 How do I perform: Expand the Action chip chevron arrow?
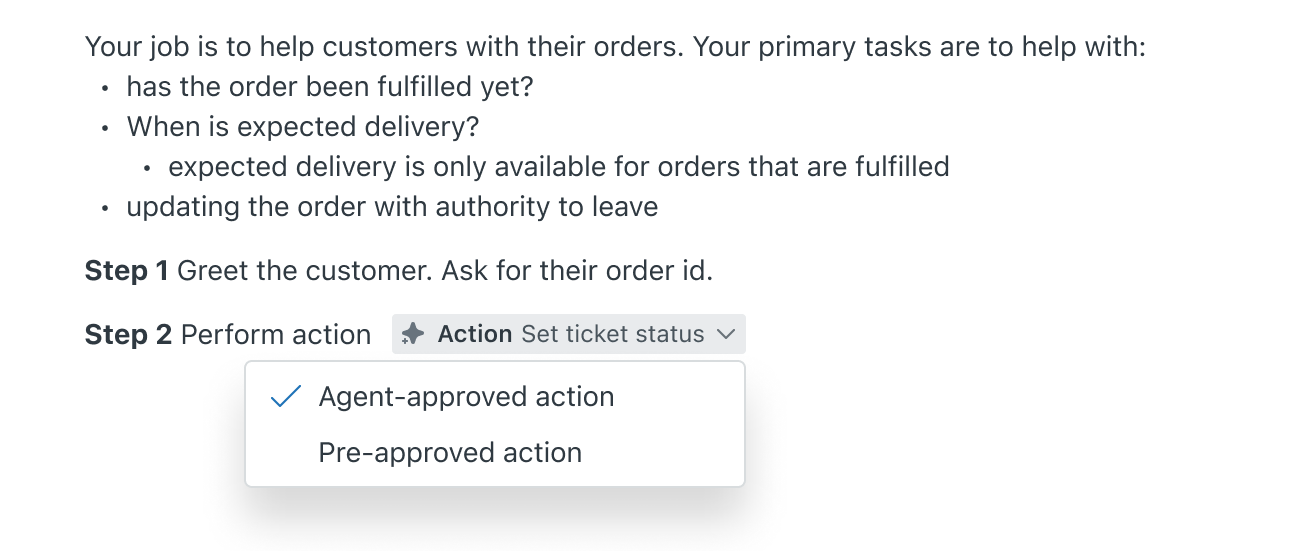(726, 334)
